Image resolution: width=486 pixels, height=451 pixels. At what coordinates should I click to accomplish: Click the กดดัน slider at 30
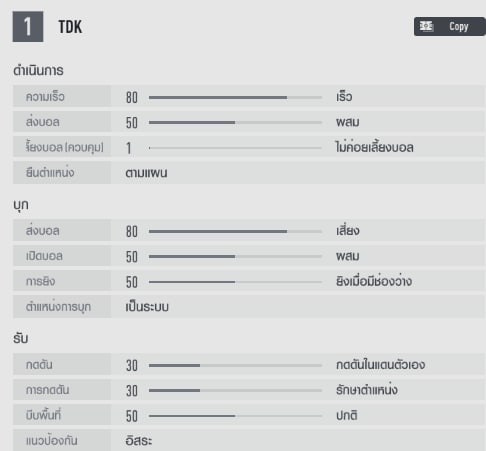pos(235,366)
